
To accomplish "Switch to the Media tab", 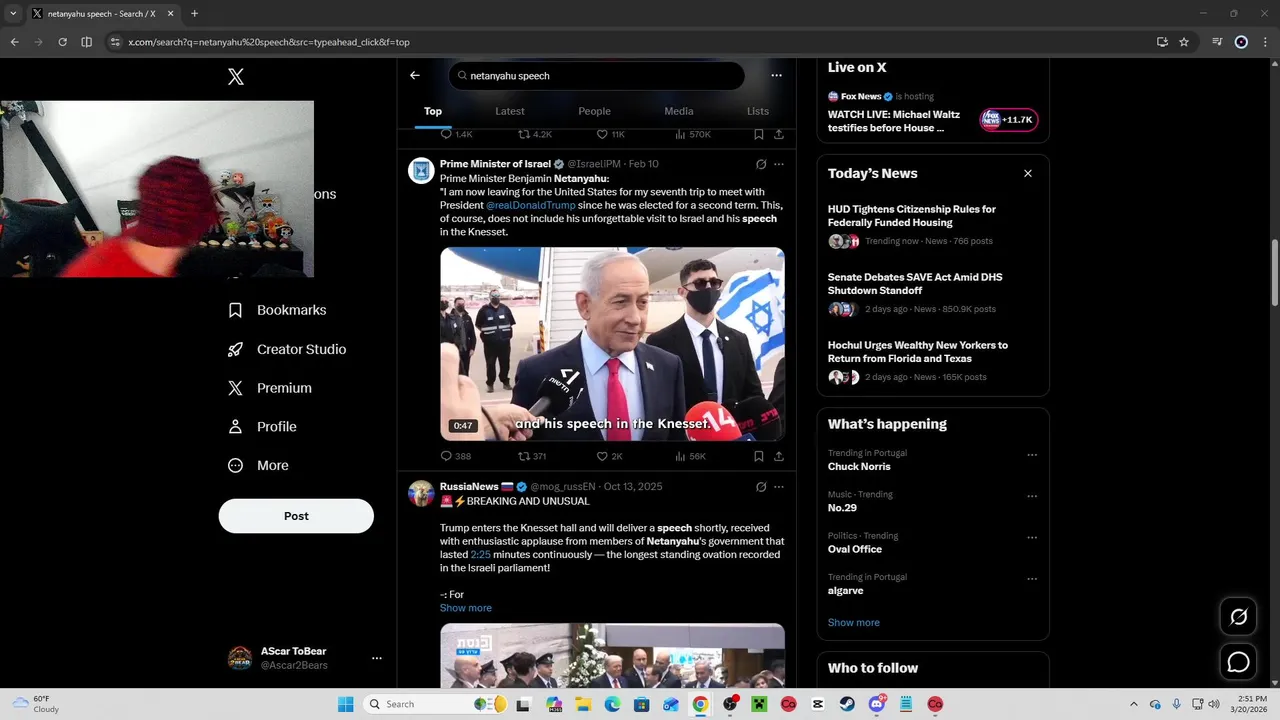I will point(679,111).
